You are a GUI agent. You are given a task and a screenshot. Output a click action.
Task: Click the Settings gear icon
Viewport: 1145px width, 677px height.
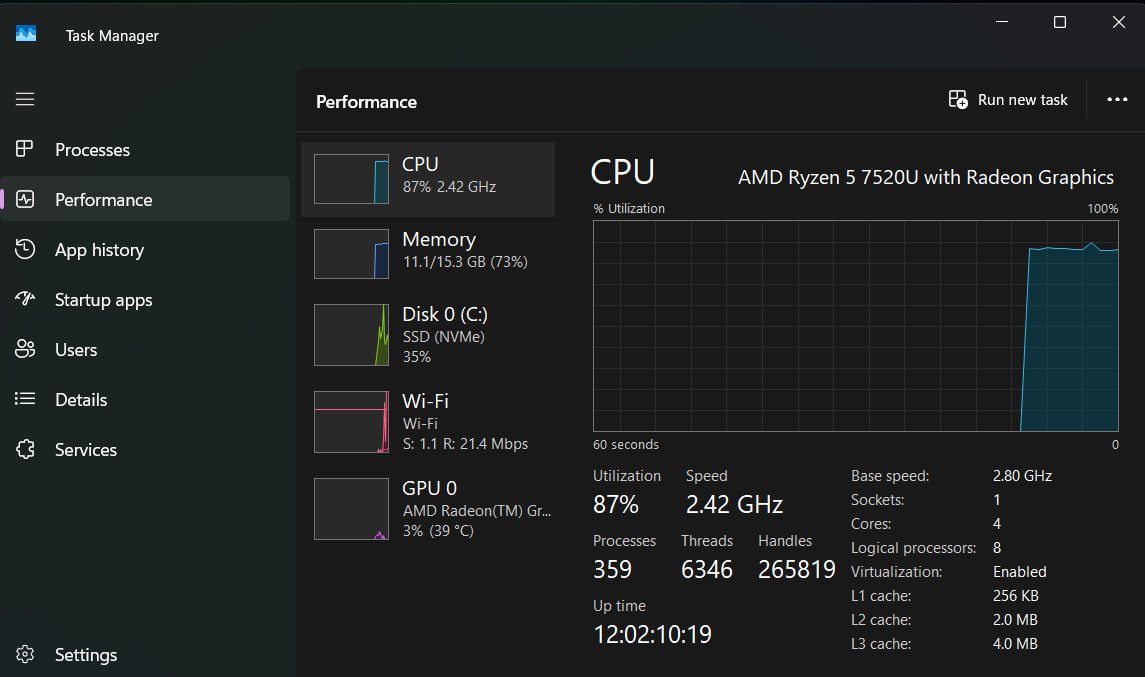click(x=25, y=654)
